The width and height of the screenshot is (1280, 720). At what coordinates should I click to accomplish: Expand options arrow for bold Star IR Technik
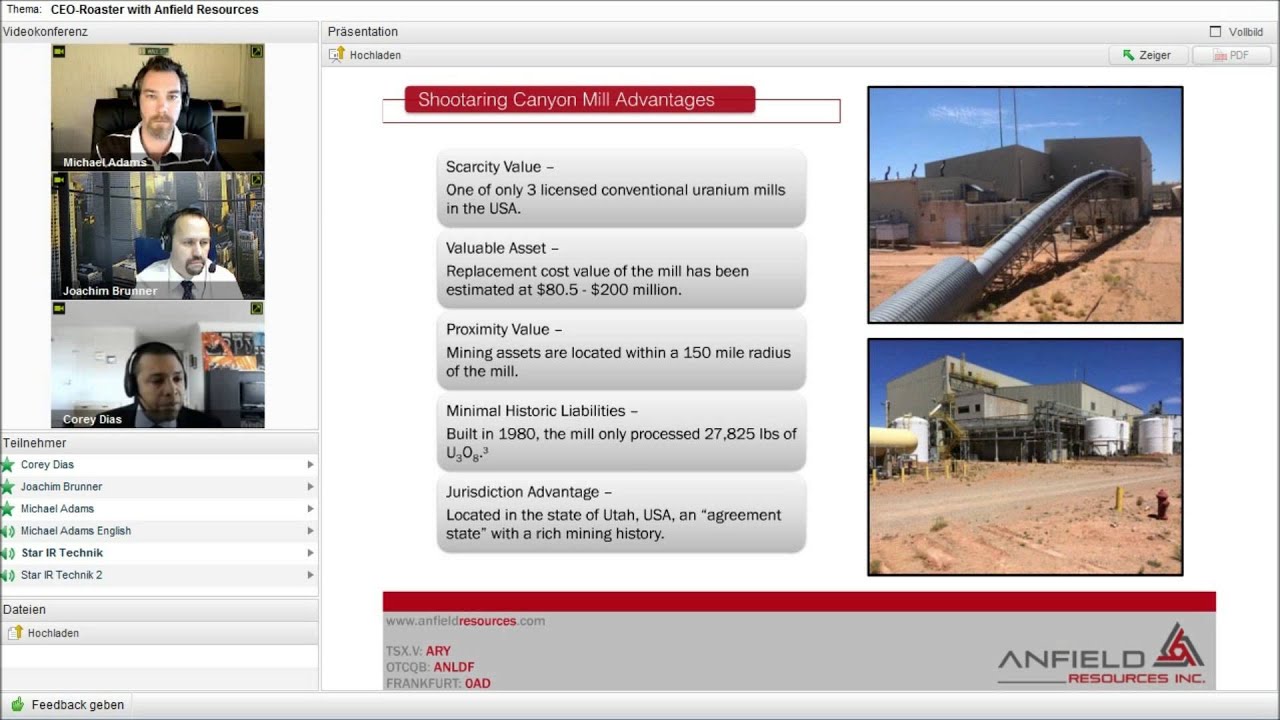click(310, 553)
